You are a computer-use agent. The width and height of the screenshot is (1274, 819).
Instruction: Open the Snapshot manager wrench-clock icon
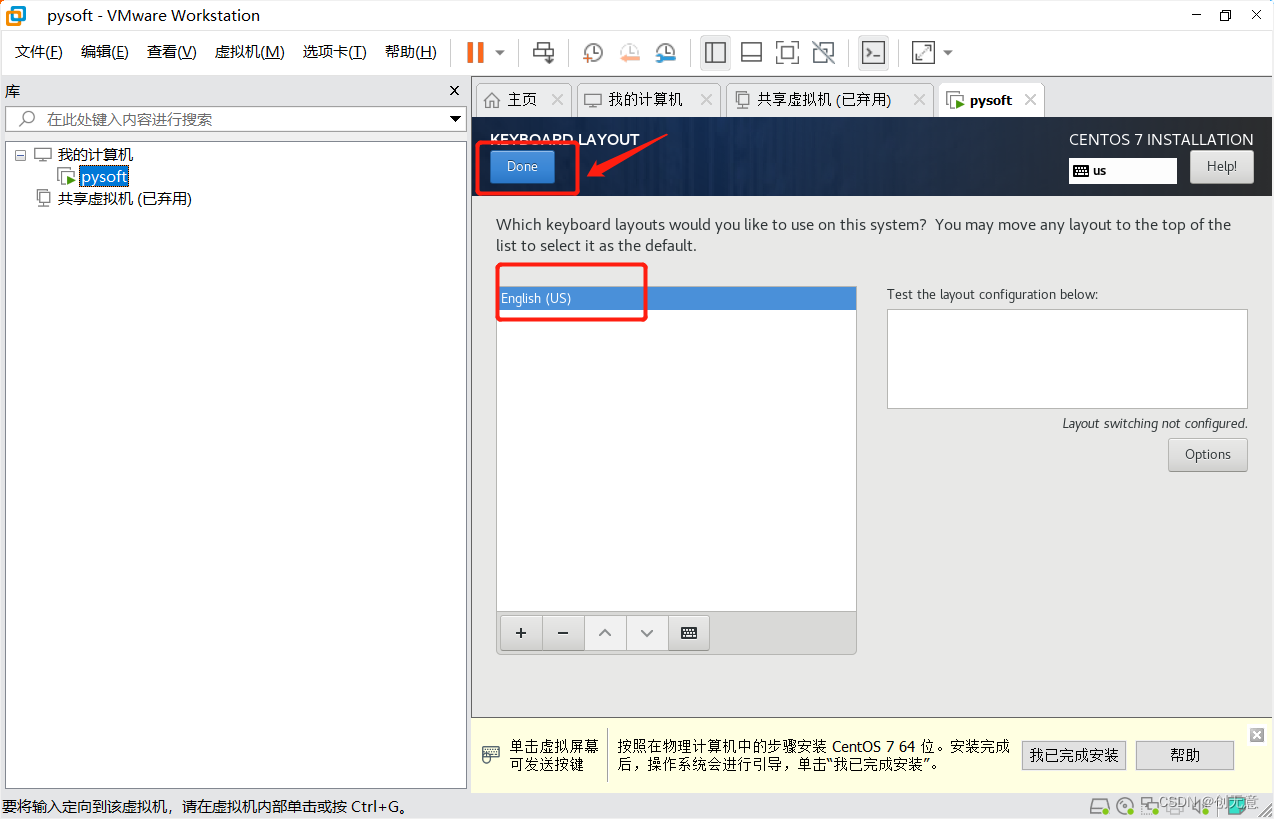[665, 52]
